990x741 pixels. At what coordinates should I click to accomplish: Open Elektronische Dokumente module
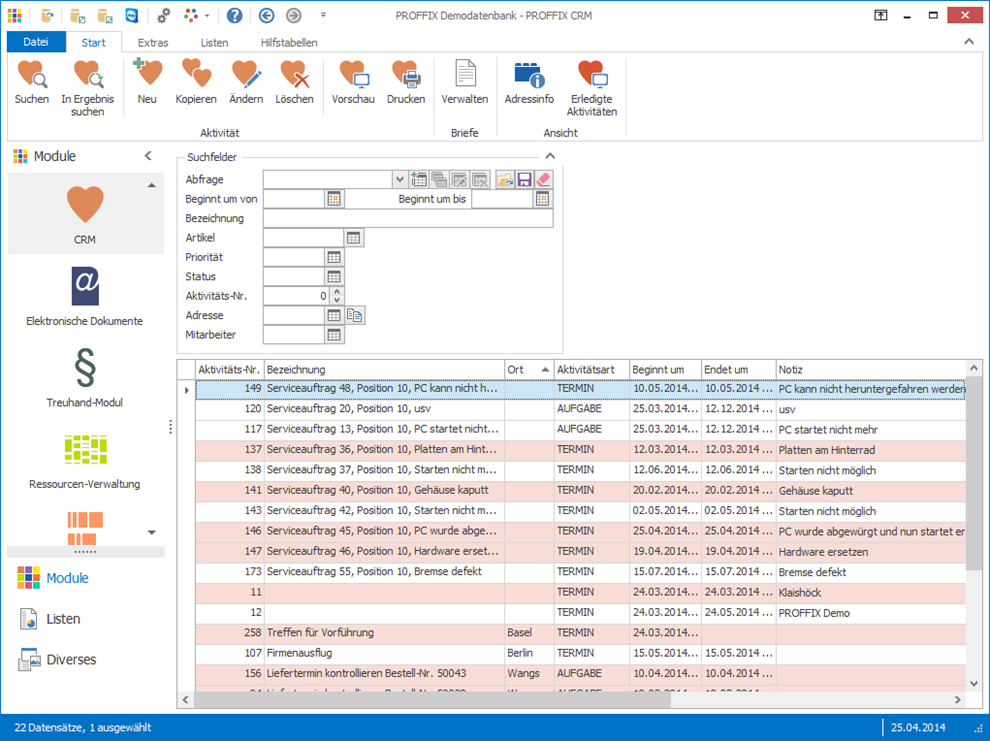click(85, 297)
